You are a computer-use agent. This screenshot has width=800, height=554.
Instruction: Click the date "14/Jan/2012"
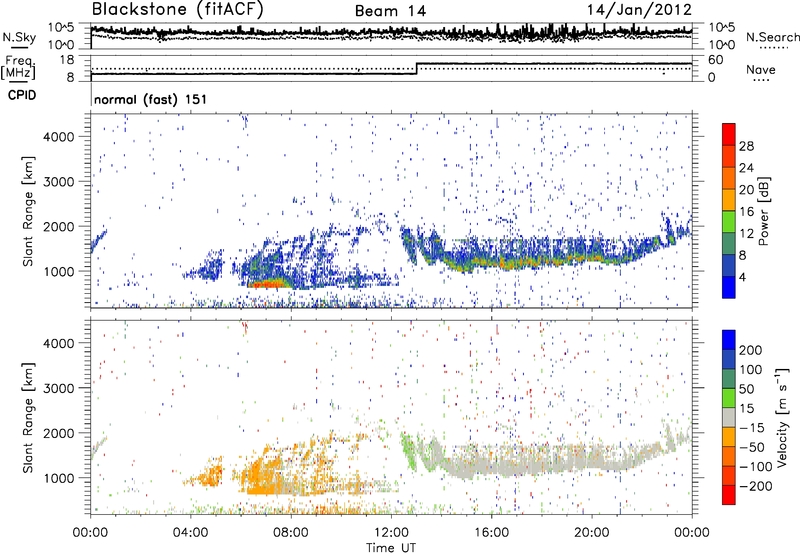coord(639,10)
